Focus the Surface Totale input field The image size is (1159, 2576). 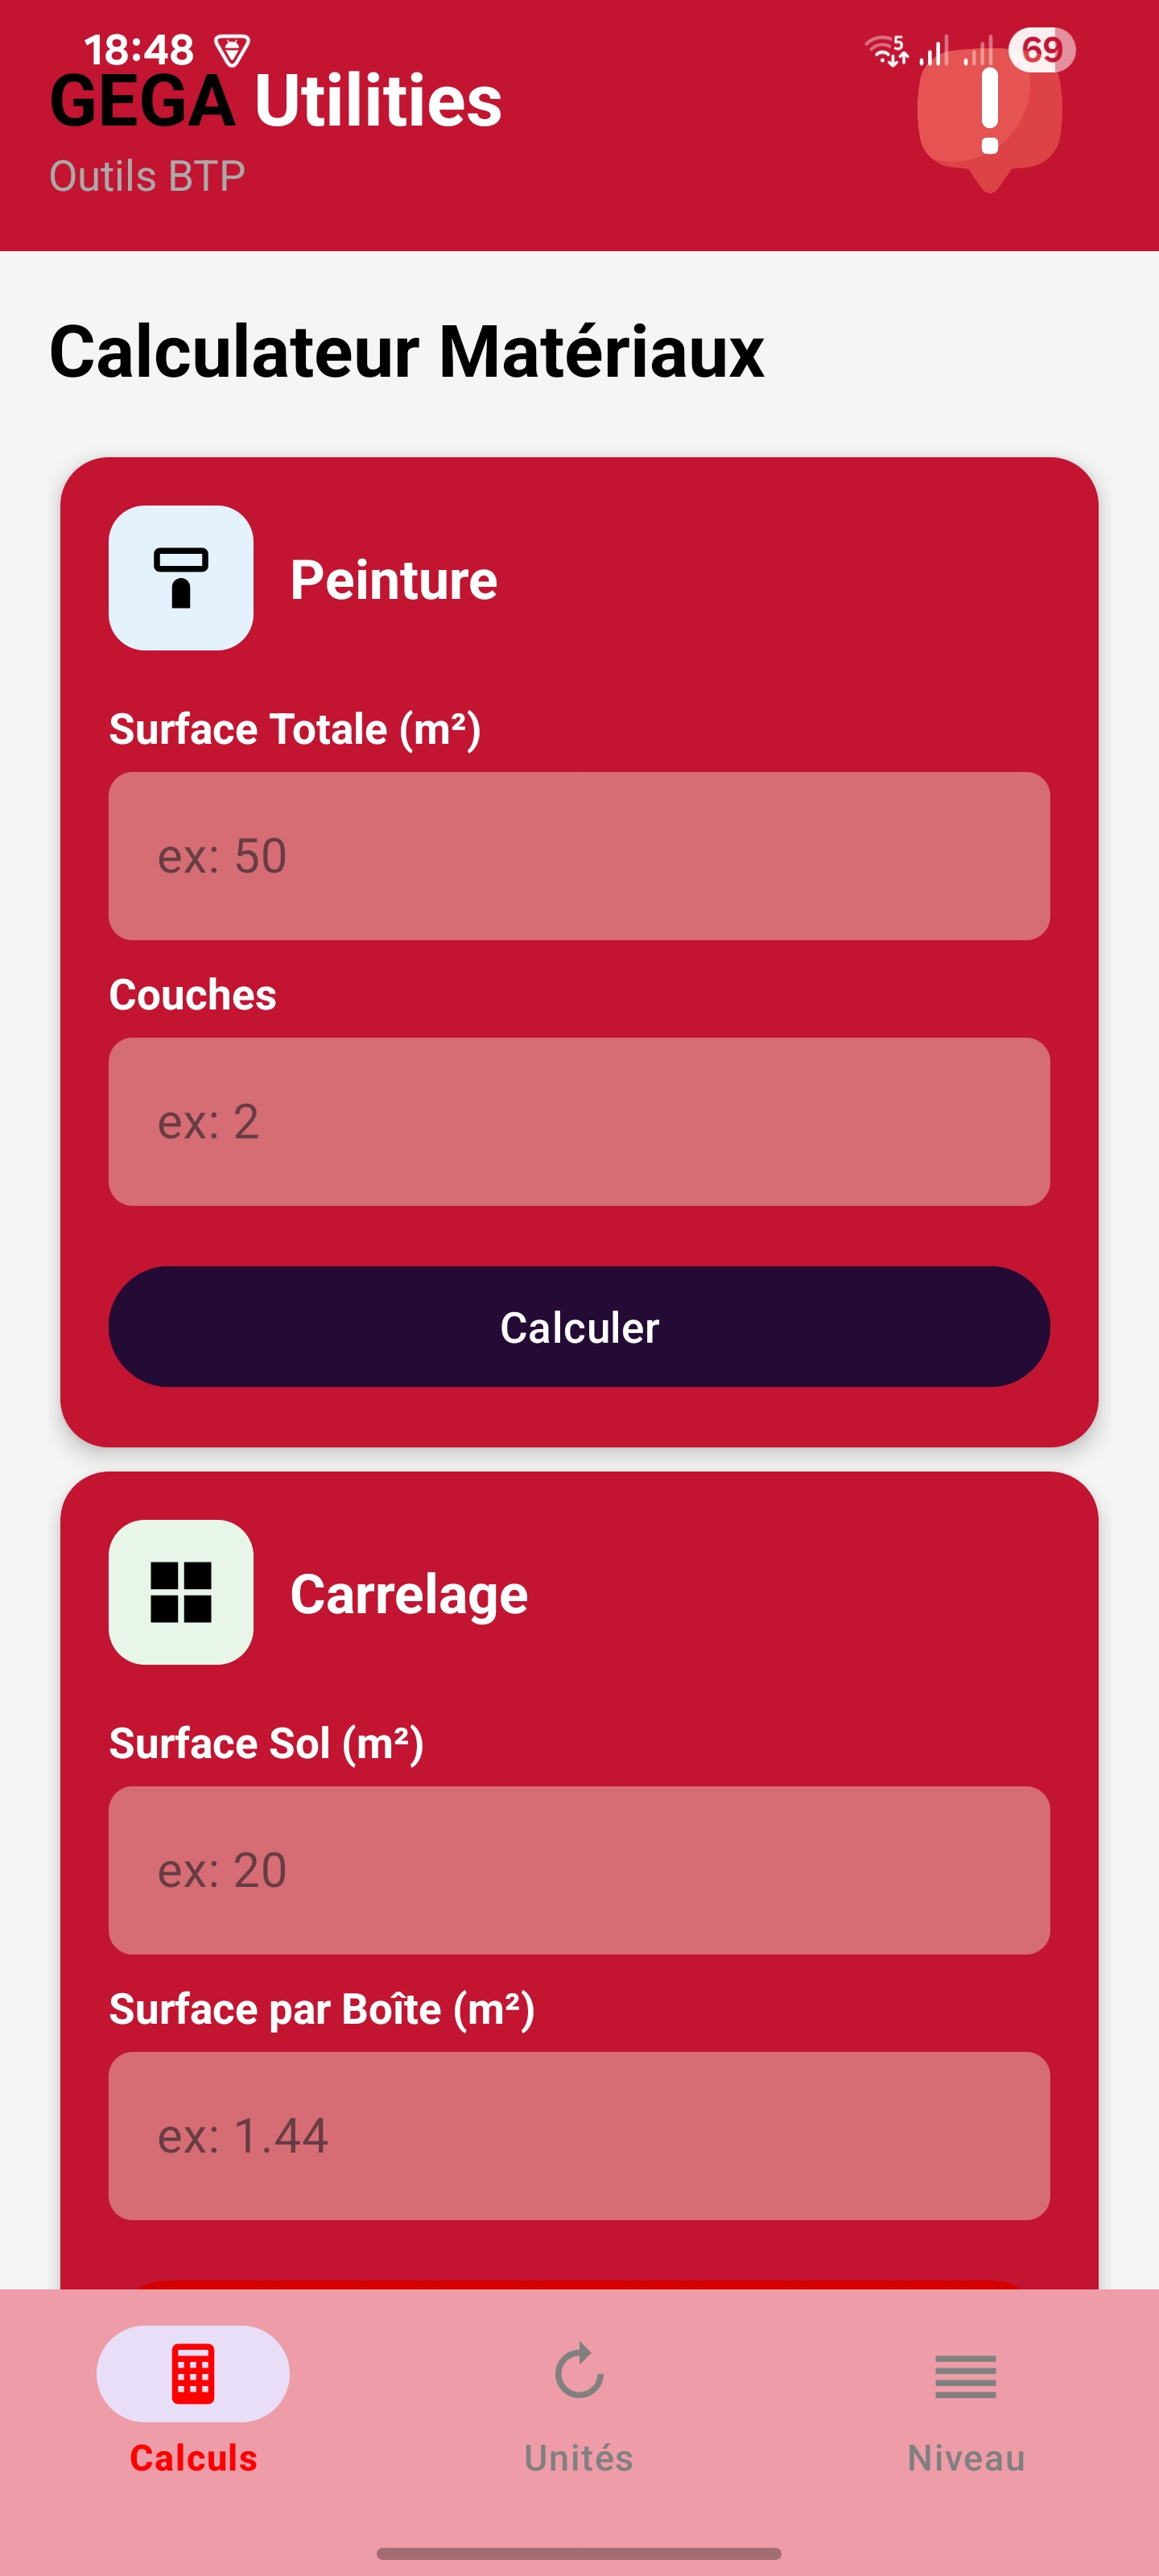[x=580, y=855]
